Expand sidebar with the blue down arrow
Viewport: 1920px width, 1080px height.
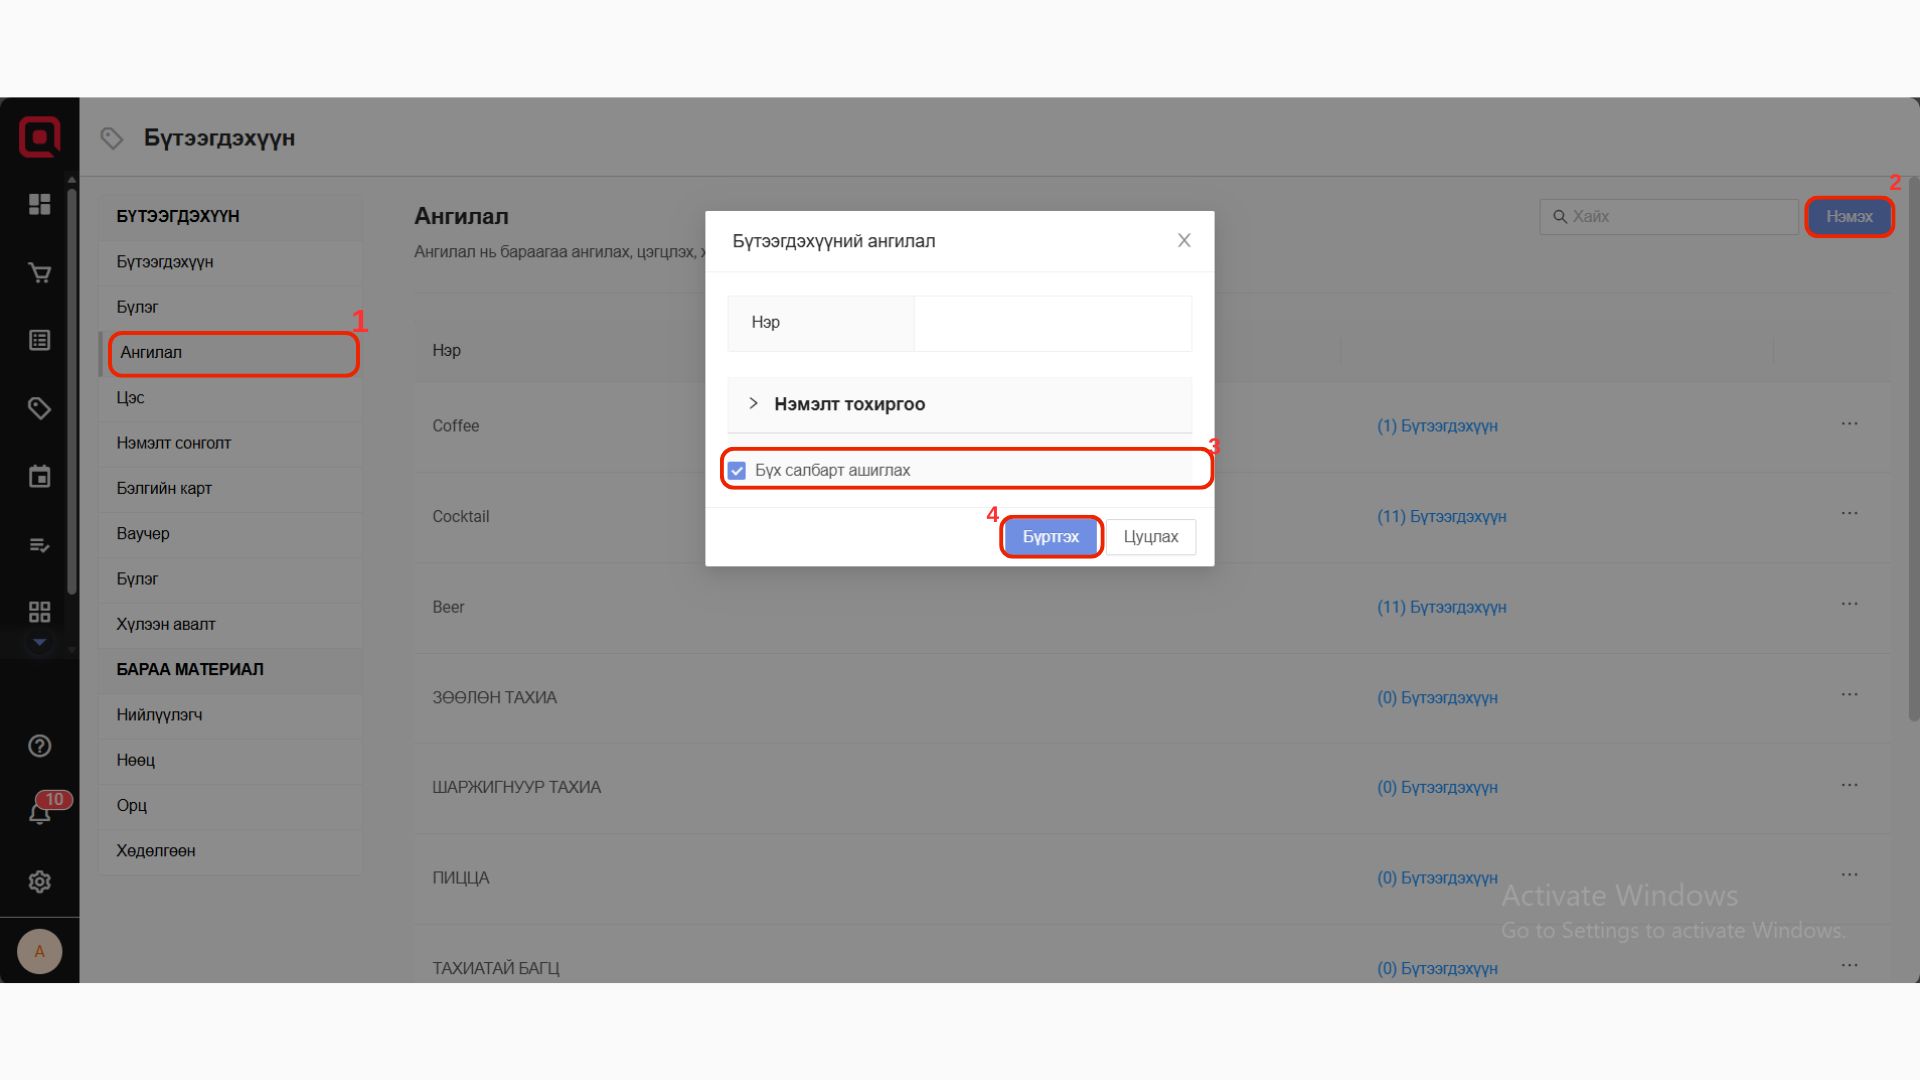point(40,642)
